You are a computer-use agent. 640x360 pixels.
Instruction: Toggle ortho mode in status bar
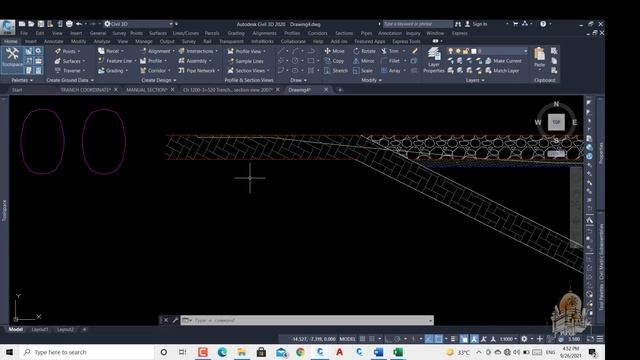pos(389,339)
